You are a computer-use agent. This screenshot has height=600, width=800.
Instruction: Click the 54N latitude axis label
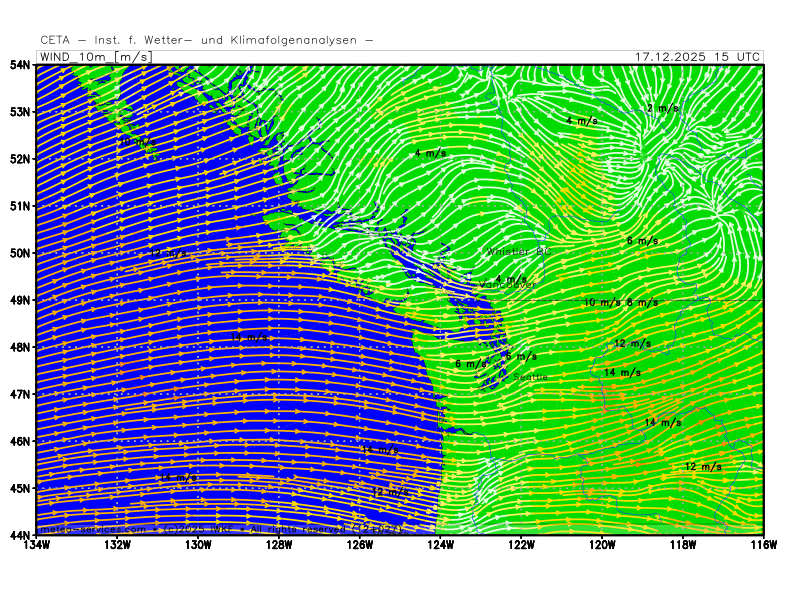[20, 64]
